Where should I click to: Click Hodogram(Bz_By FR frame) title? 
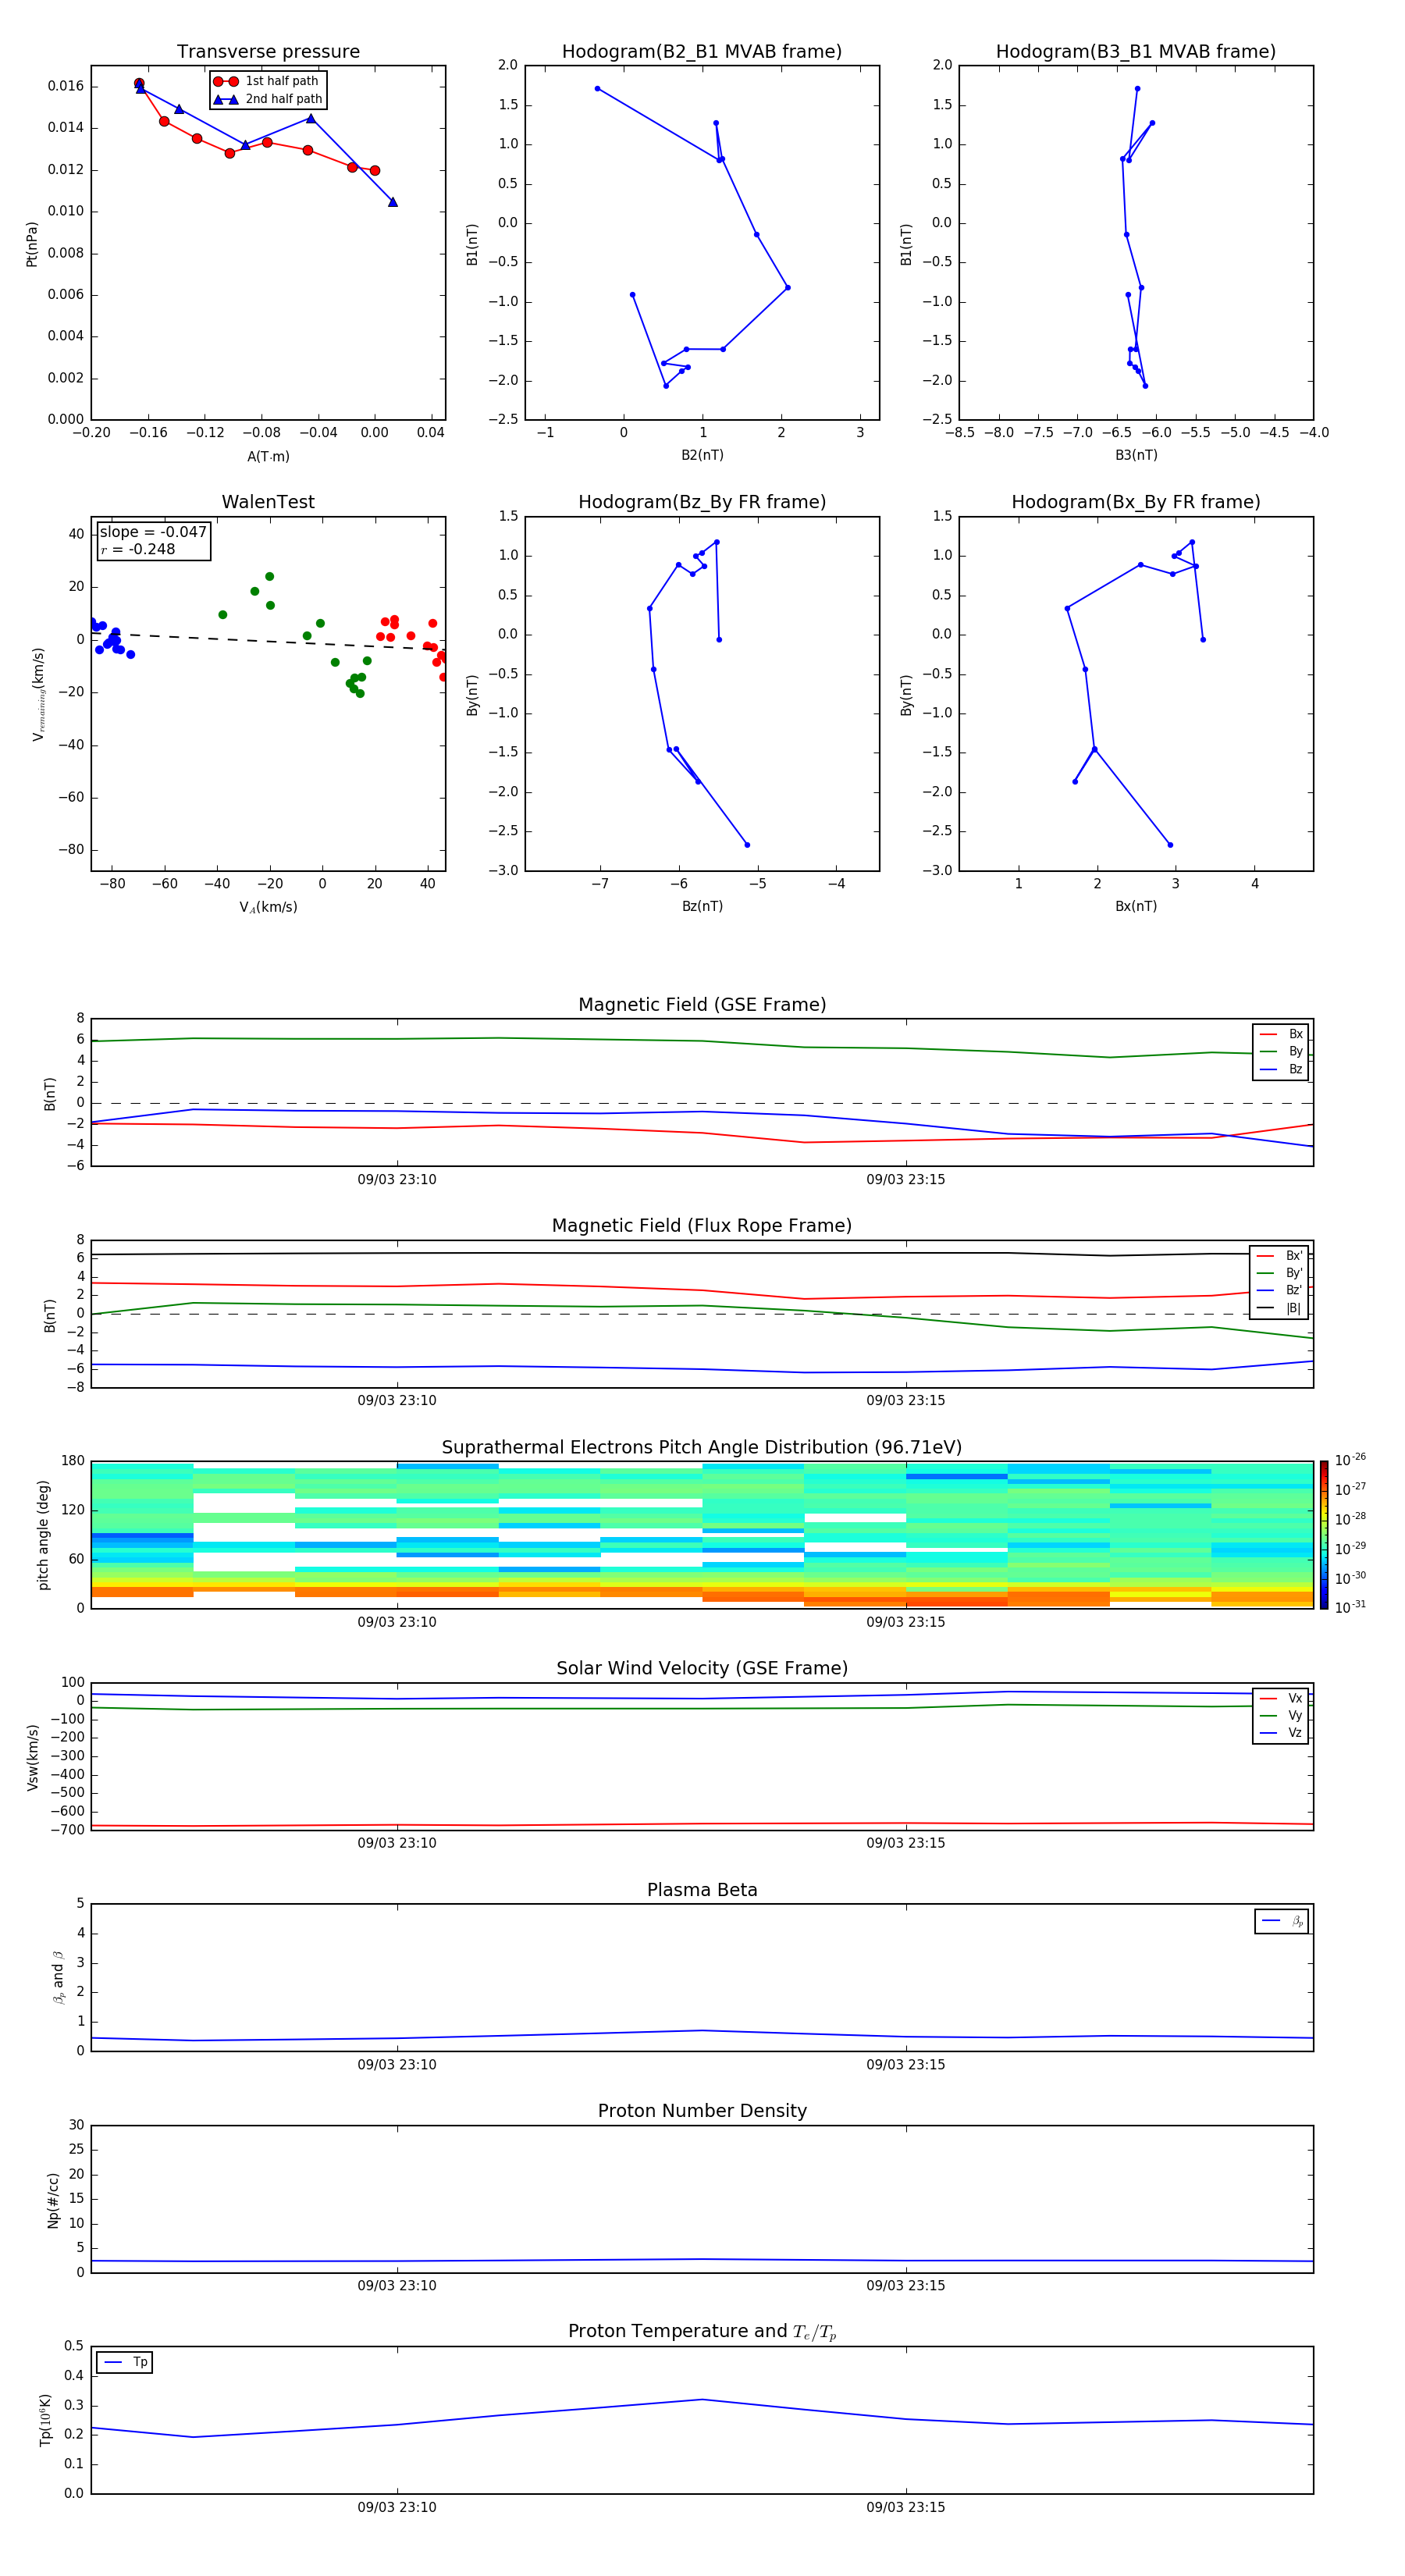[702, 502]
